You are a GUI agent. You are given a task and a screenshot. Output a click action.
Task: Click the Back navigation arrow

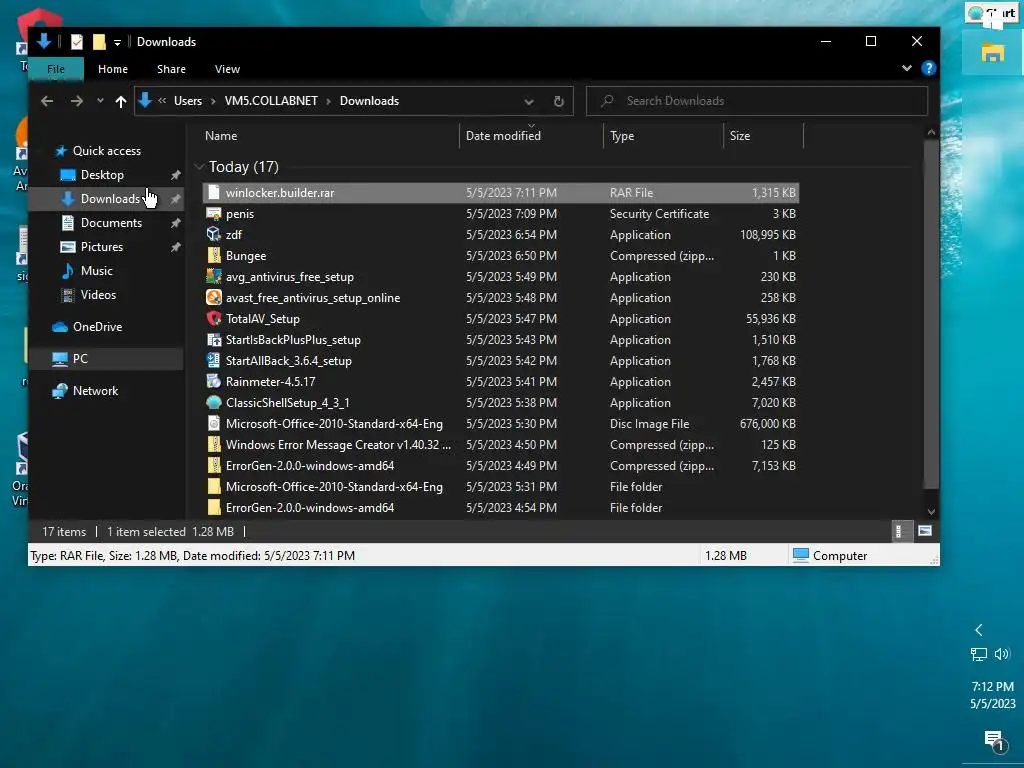47,101
